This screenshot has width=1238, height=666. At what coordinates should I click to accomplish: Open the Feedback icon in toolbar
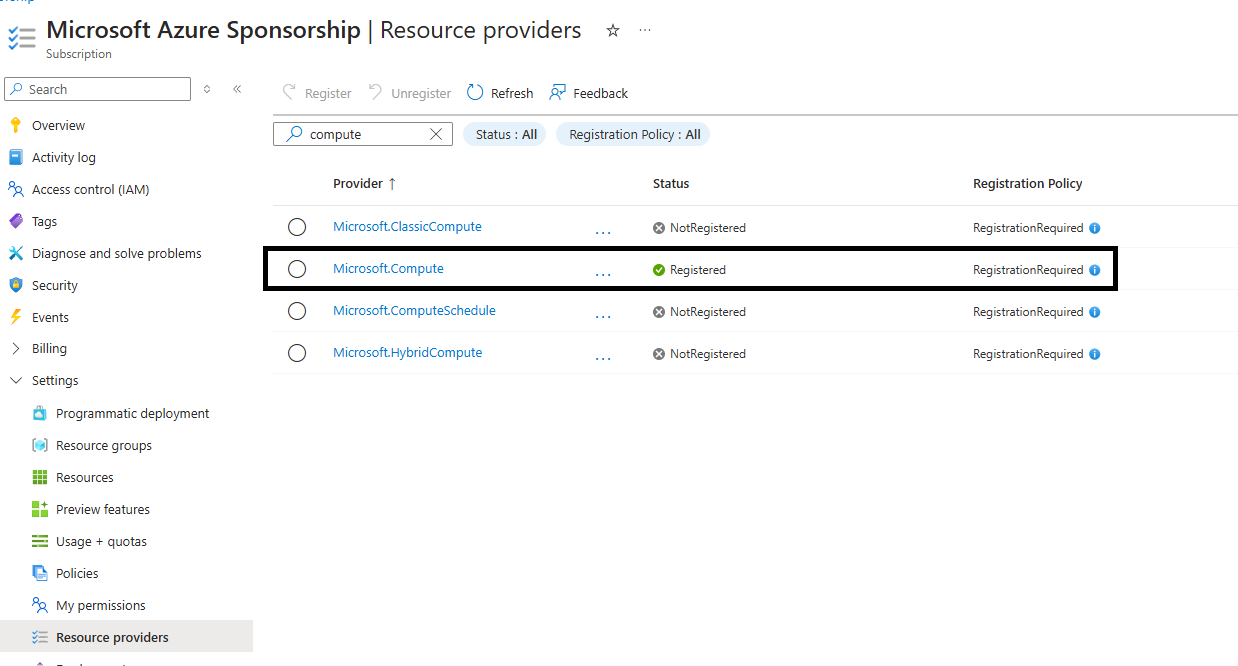point(558,93)
